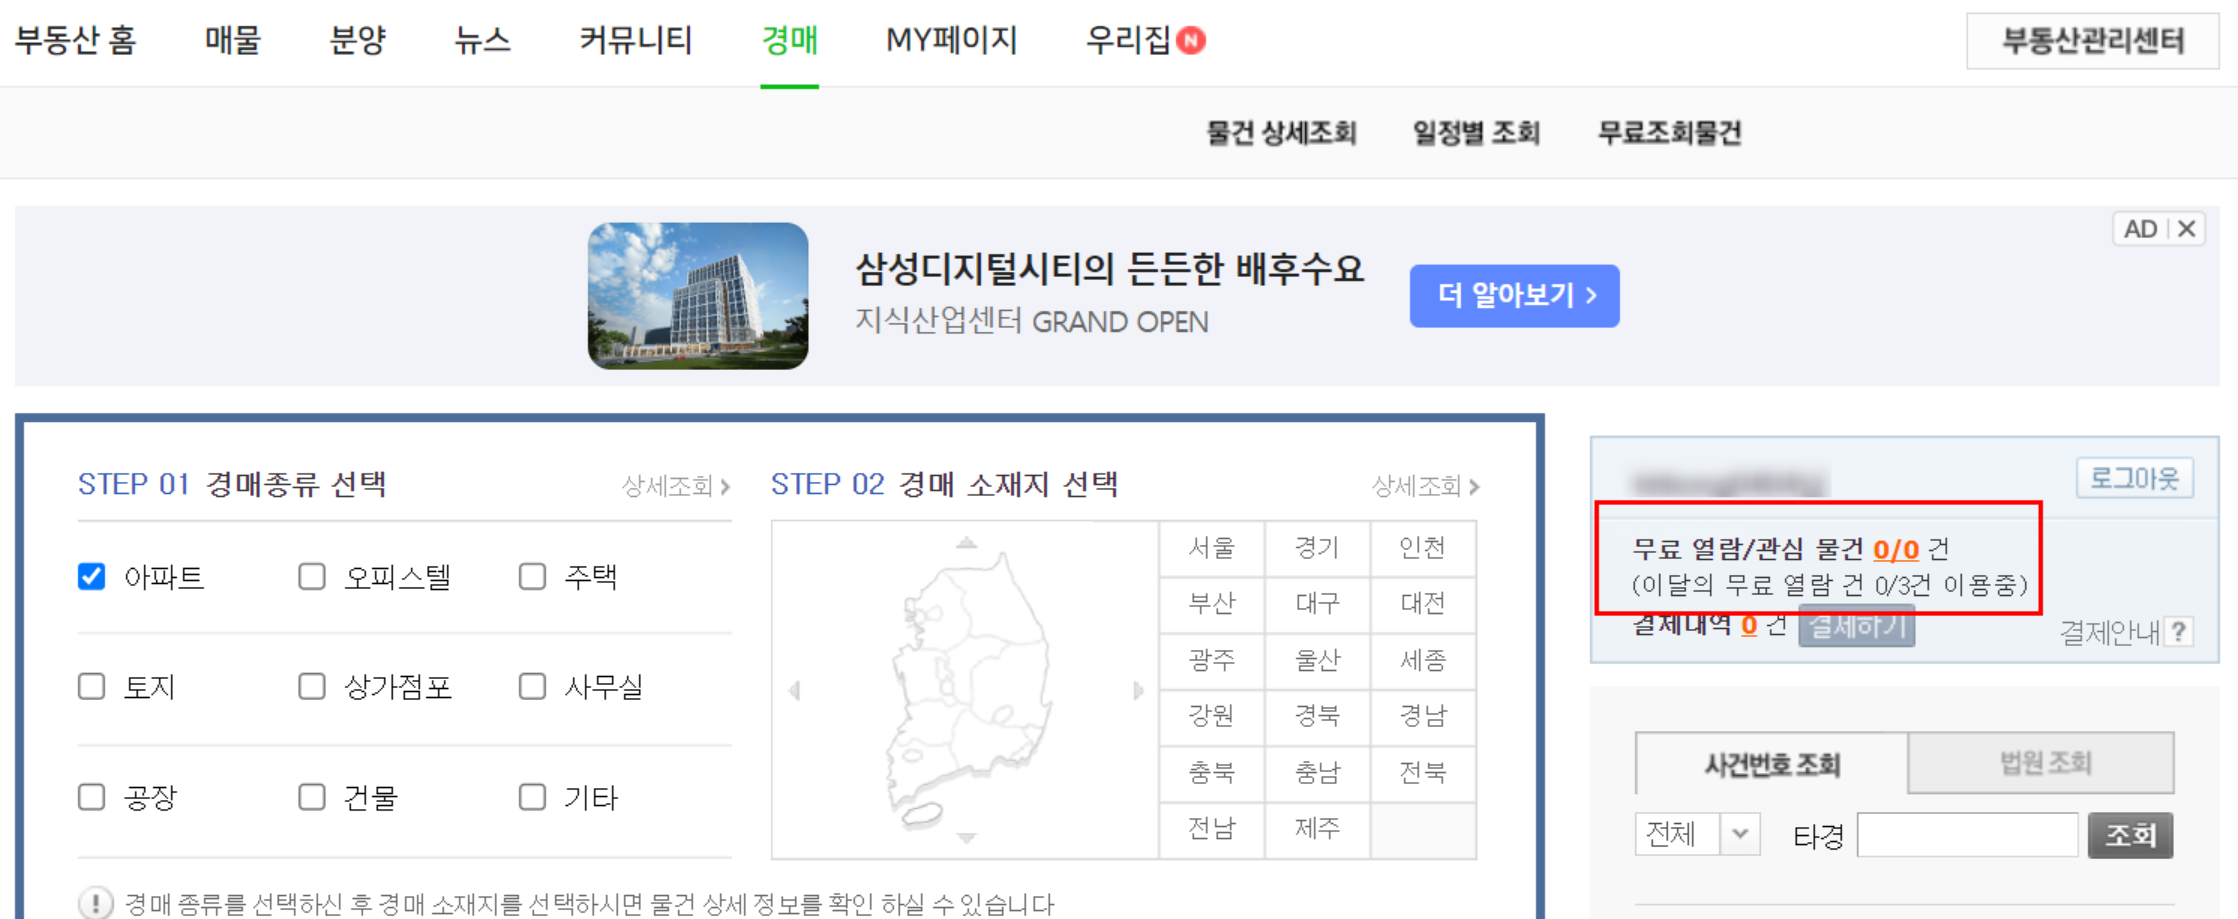Check the 오피스텔 checkbox
2238x919 pixels.
(312, 576)
